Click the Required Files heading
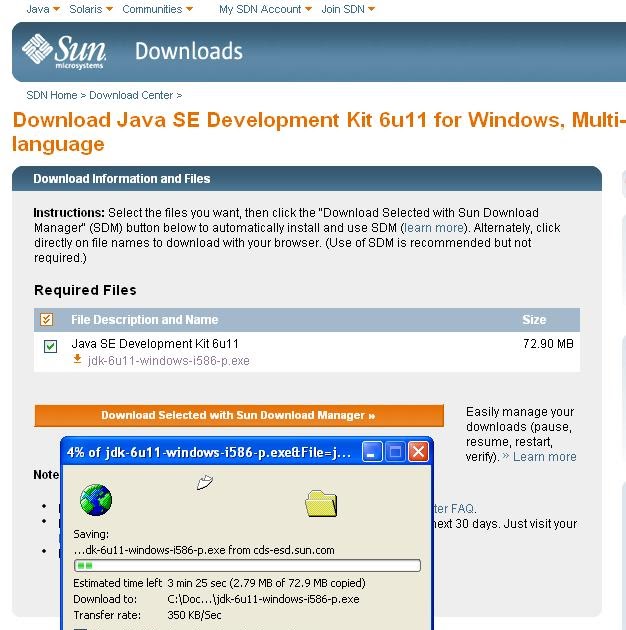Screen dimensions: 626x630 (85, 290)
